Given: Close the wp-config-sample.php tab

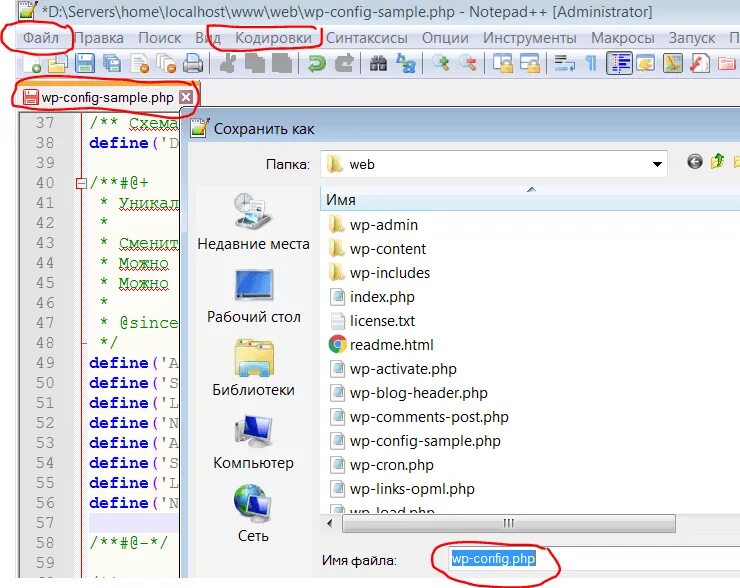Looking at the screenshot, I should click(186, 97).
